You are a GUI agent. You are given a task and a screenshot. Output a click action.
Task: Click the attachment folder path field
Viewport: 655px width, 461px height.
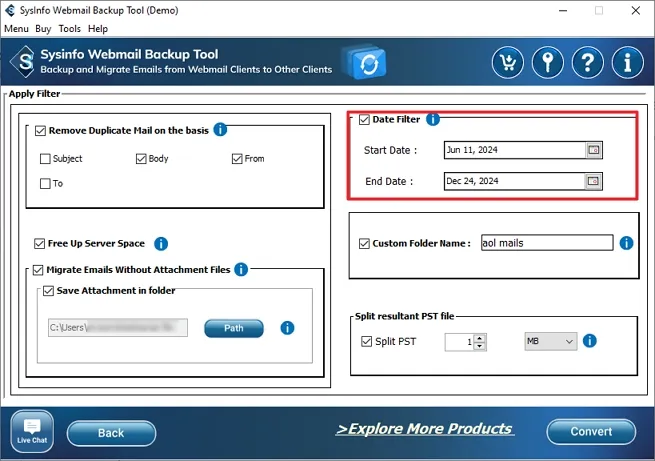(x=118, y=328)
